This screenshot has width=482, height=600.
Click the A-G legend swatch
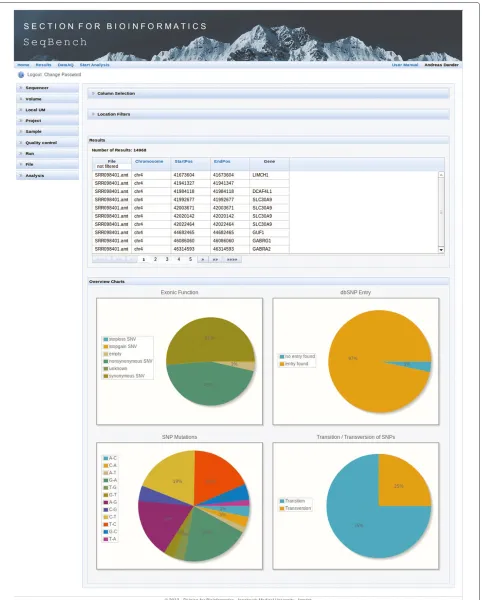click(x=106, y=502)
